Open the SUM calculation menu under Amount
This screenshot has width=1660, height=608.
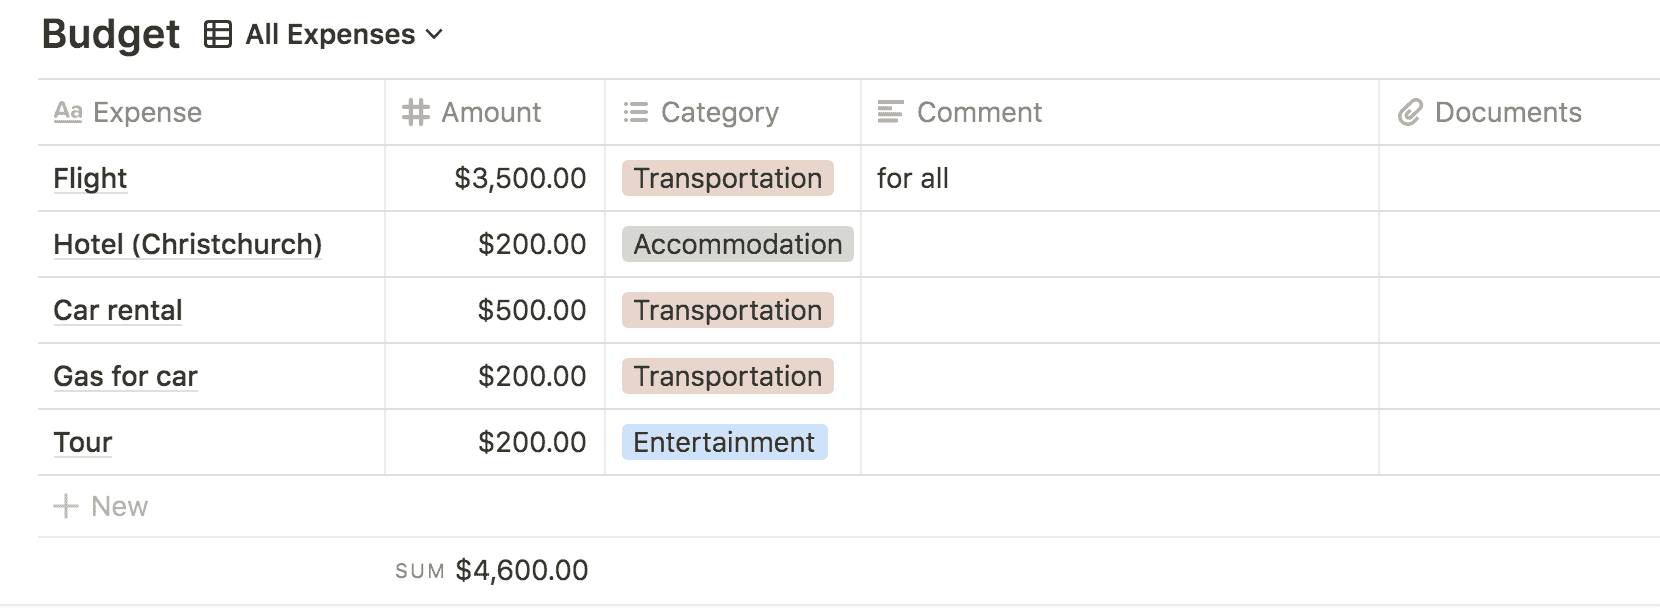pyautogui.click(x=492, y=571)
